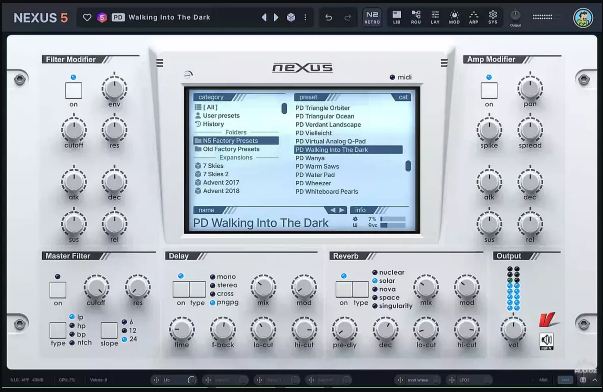Viewport: 603px width, 392px height.
Task: Switch to the N2 RETRO view
Action: click(x=372, y=17)
